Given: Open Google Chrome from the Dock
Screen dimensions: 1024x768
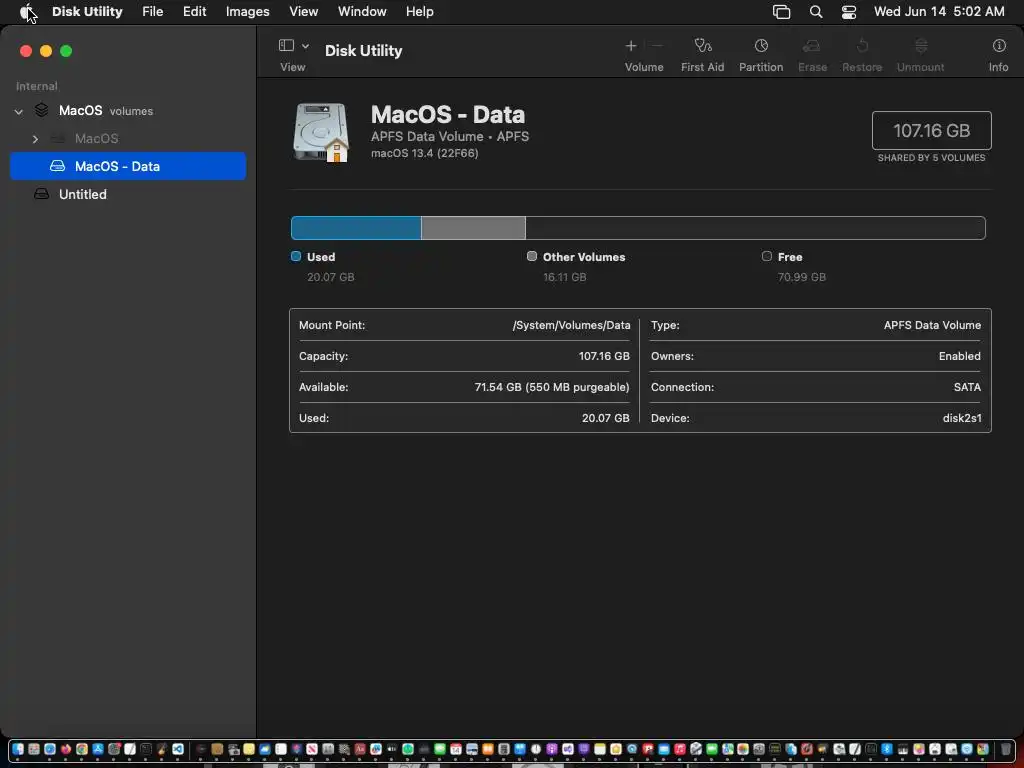Looking at the screenshot, I should tap(82, 749).
